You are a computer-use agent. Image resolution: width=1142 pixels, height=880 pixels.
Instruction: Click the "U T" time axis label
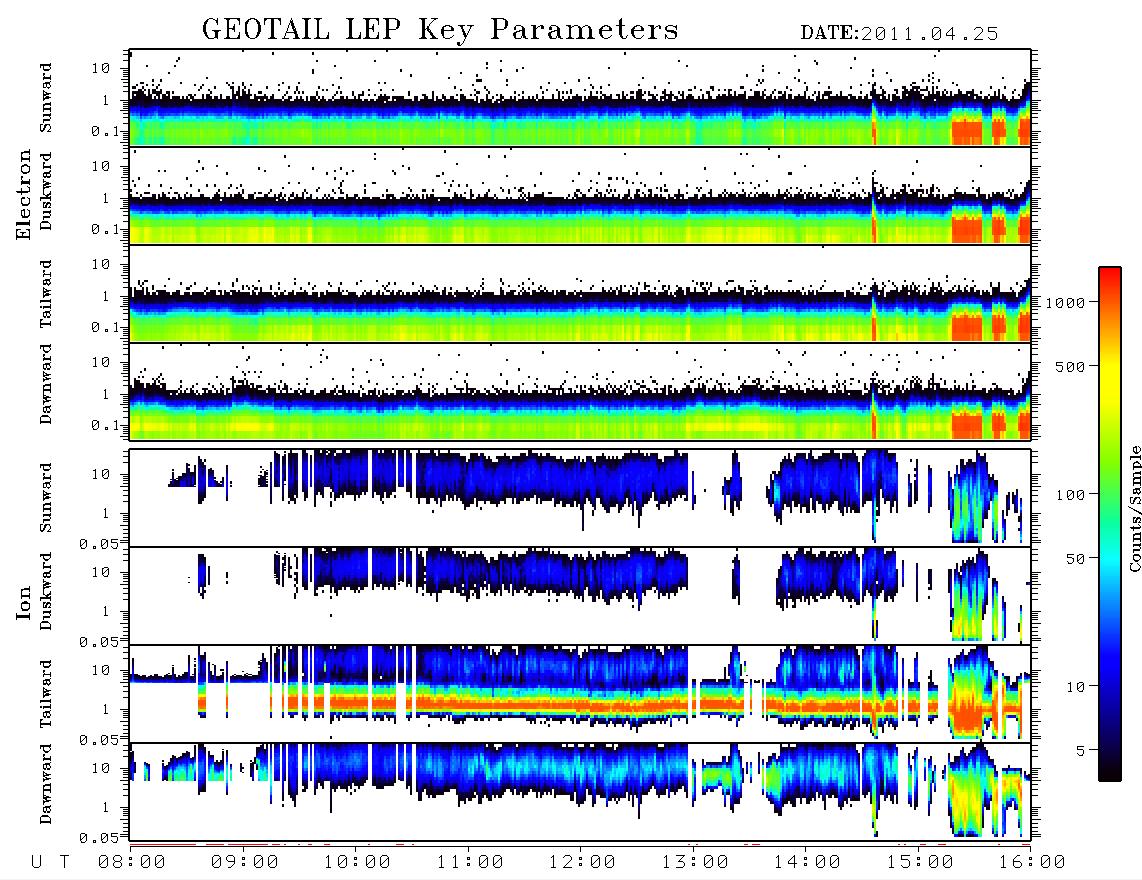click(50, 863)
